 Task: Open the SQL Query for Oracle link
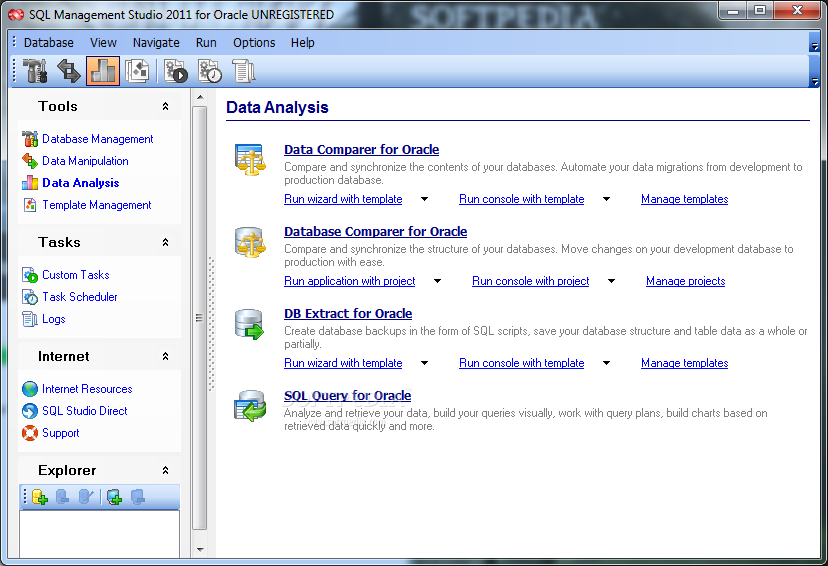347,395
